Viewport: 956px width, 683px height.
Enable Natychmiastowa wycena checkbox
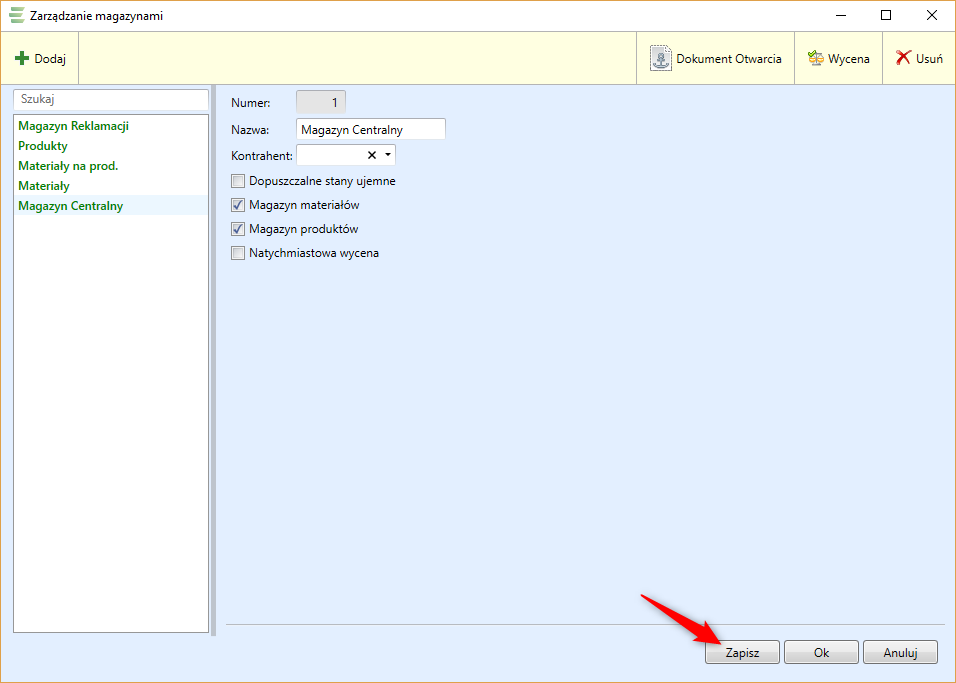click(238, 253)
